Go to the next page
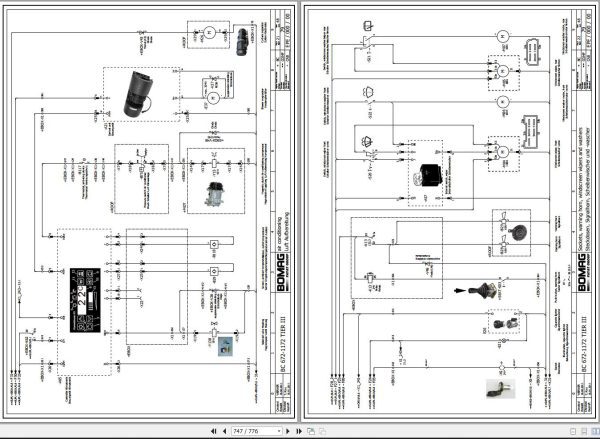The height and width of the screenshot is (439, 600). coord(288,431)
